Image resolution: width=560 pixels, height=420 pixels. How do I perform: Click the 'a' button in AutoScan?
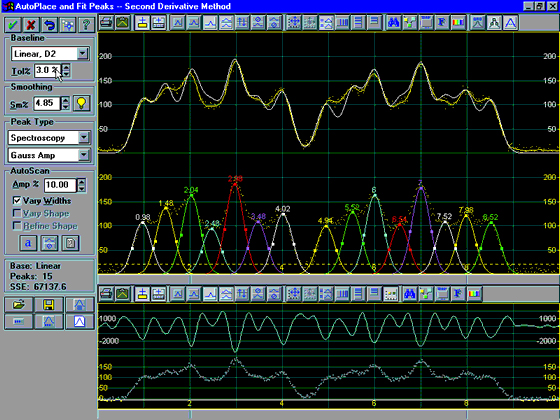click(28, 243)
